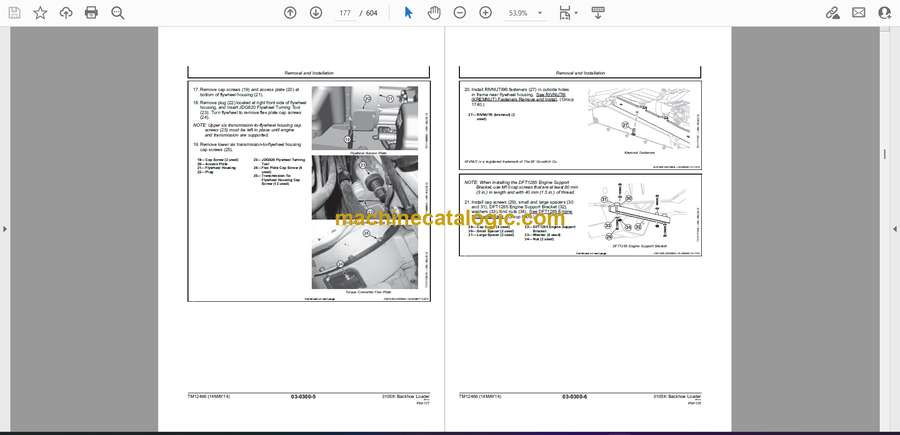Zoom out with minus button
The image size is (900, 435).
pyautogui.click(x=459, y=13)
